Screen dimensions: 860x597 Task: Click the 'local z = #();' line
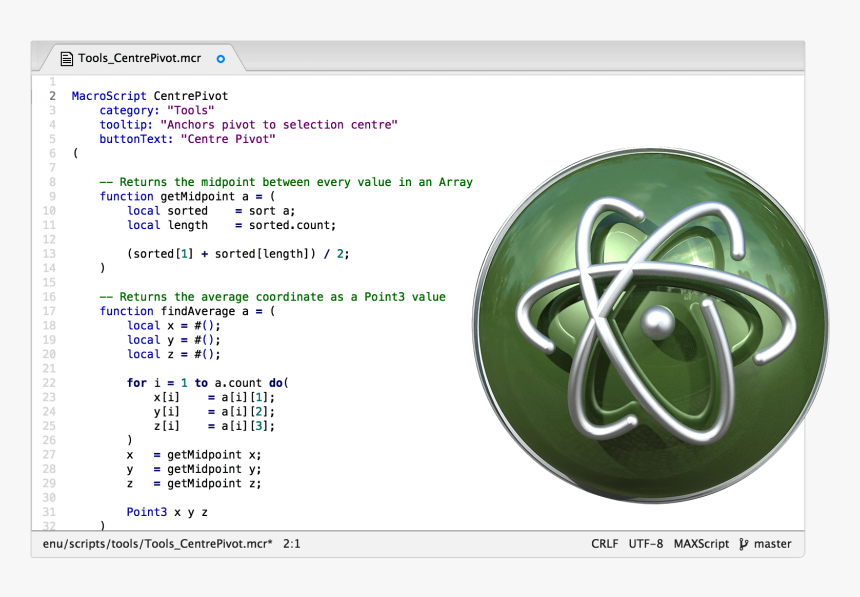174,354
